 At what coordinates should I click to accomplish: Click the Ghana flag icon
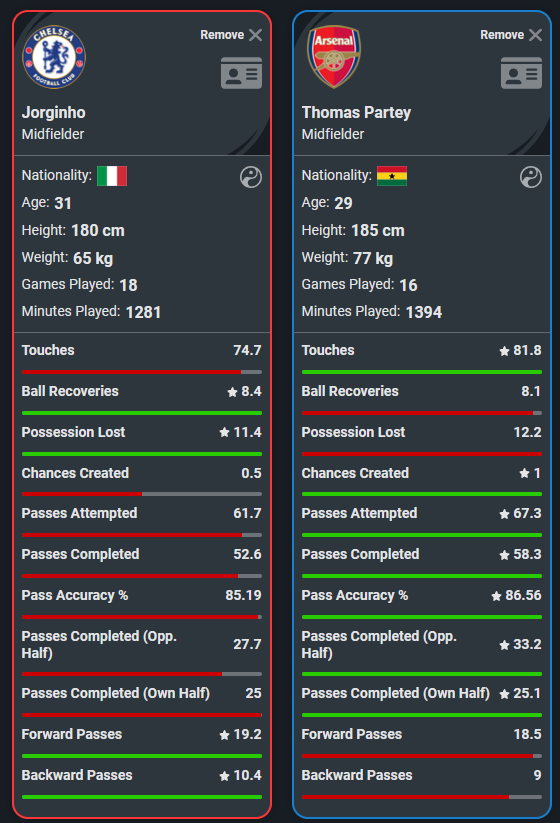tap(392, 176)
